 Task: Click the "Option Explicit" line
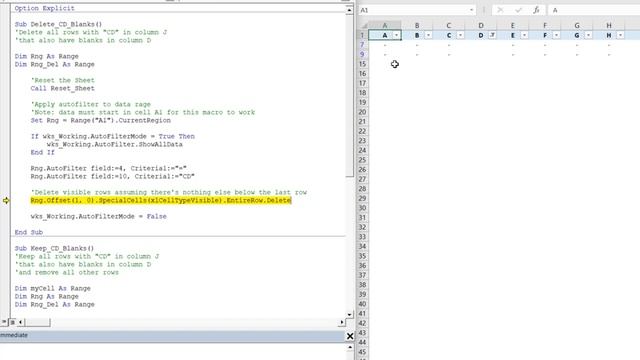(44, 8)
